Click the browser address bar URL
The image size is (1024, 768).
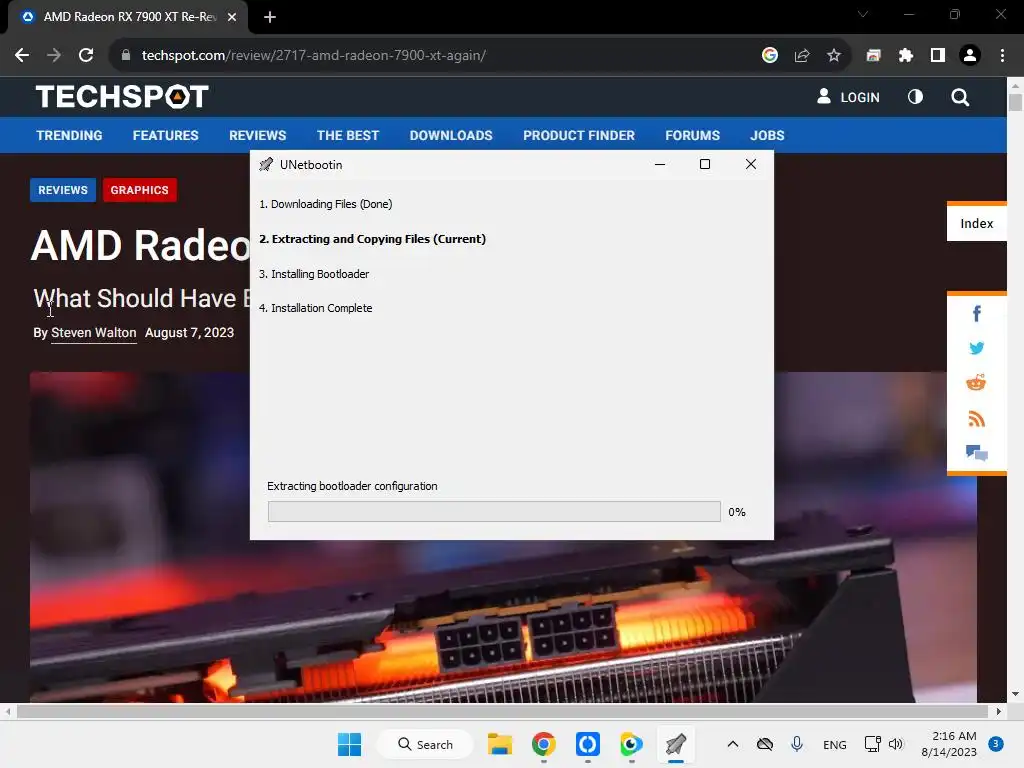coord(313,56)
